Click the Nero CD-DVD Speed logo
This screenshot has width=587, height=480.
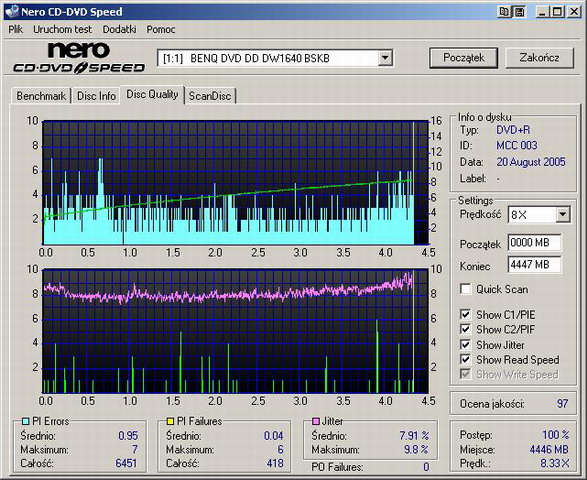[79, 57]
